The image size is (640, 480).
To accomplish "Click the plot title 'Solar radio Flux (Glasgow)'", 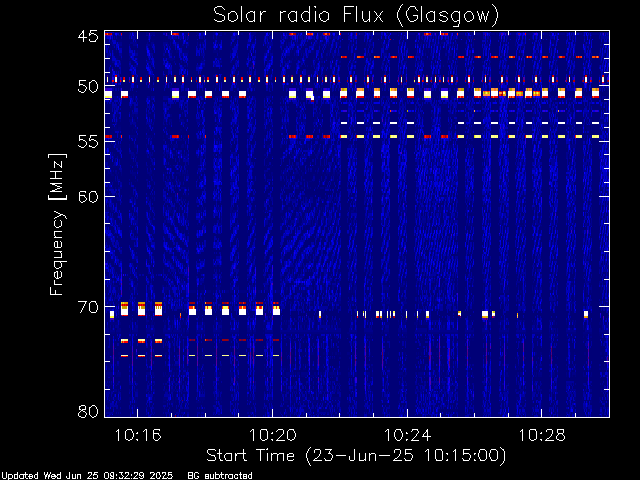I will 356,16.
